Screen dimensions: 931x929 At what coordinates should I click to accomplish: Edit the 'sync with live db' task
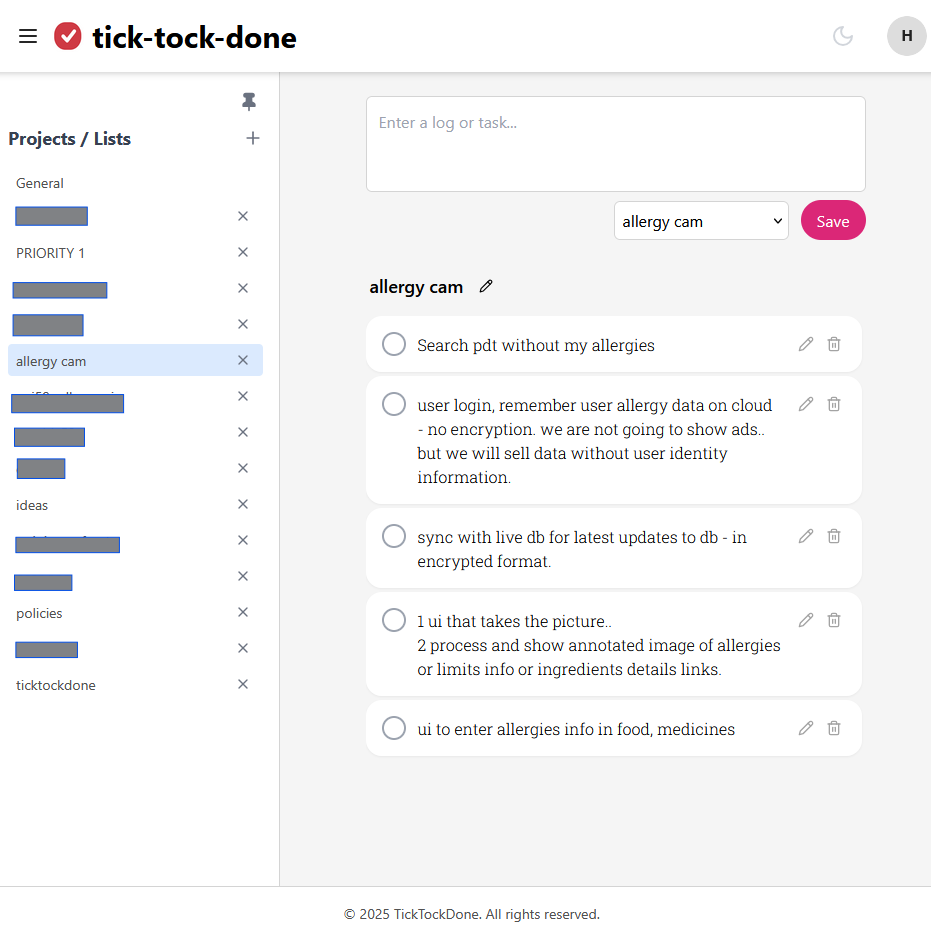click(x=805, y=536)
